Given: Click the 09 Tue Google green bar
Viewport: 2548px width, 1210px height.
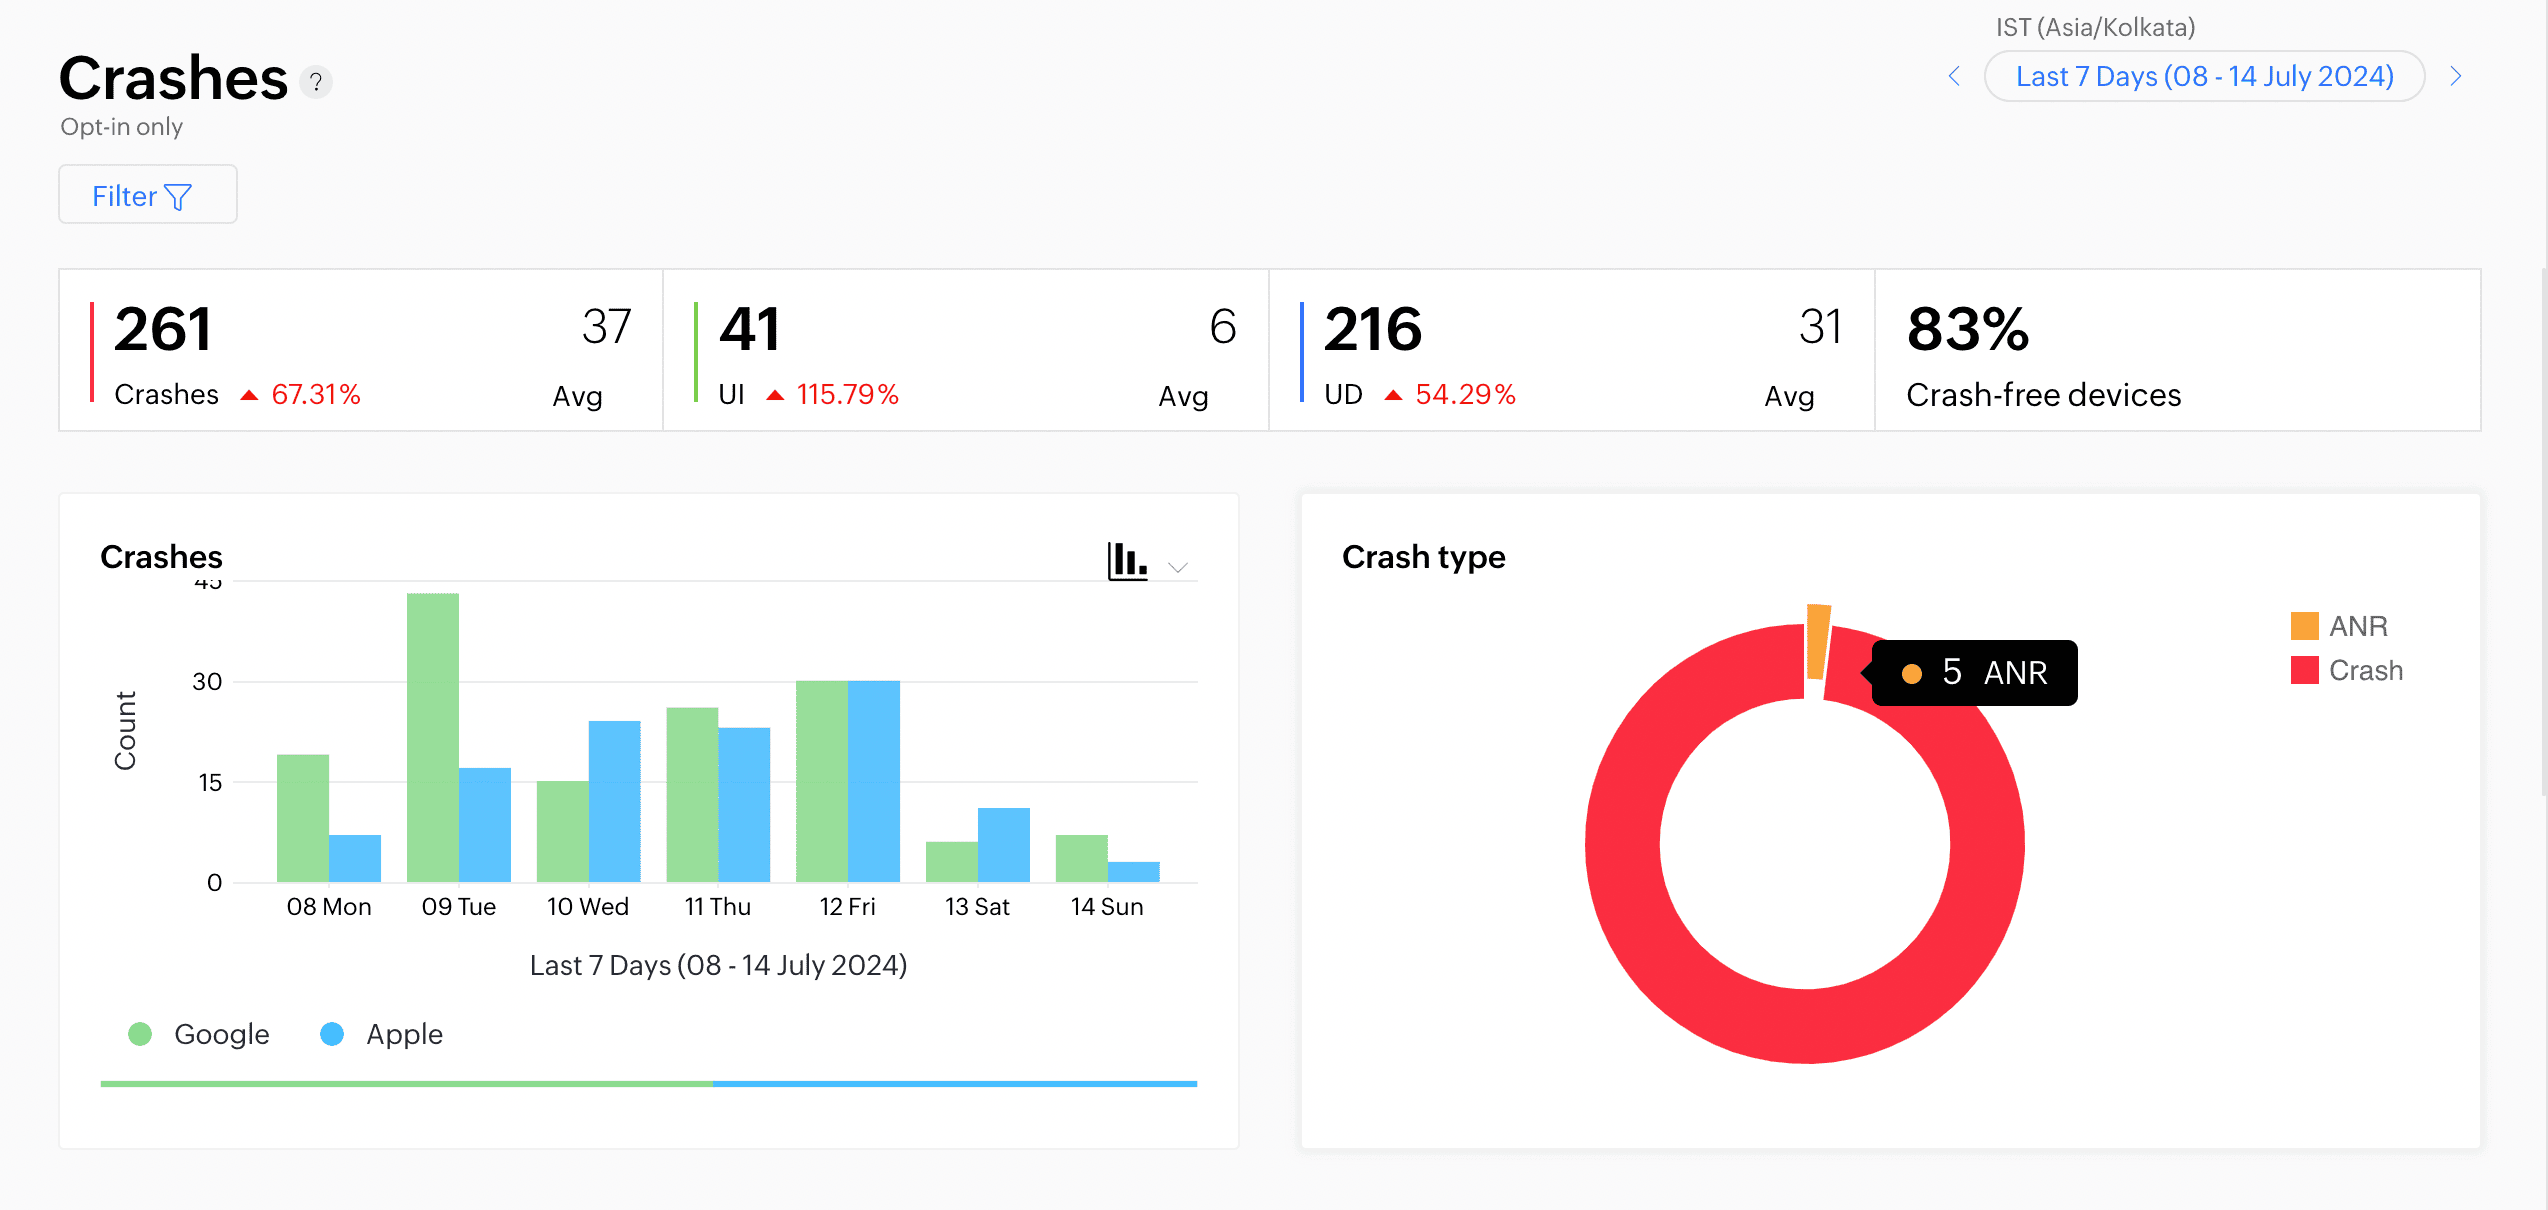Looking at the screenshot, I should (432, 736).
